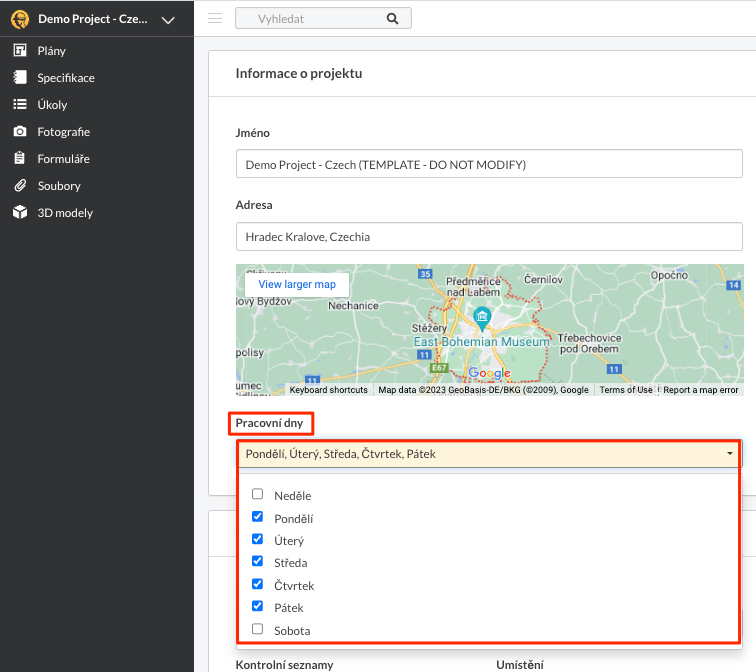
Task: Expand the Demo Project selector chevron
Action: (168, 20)
